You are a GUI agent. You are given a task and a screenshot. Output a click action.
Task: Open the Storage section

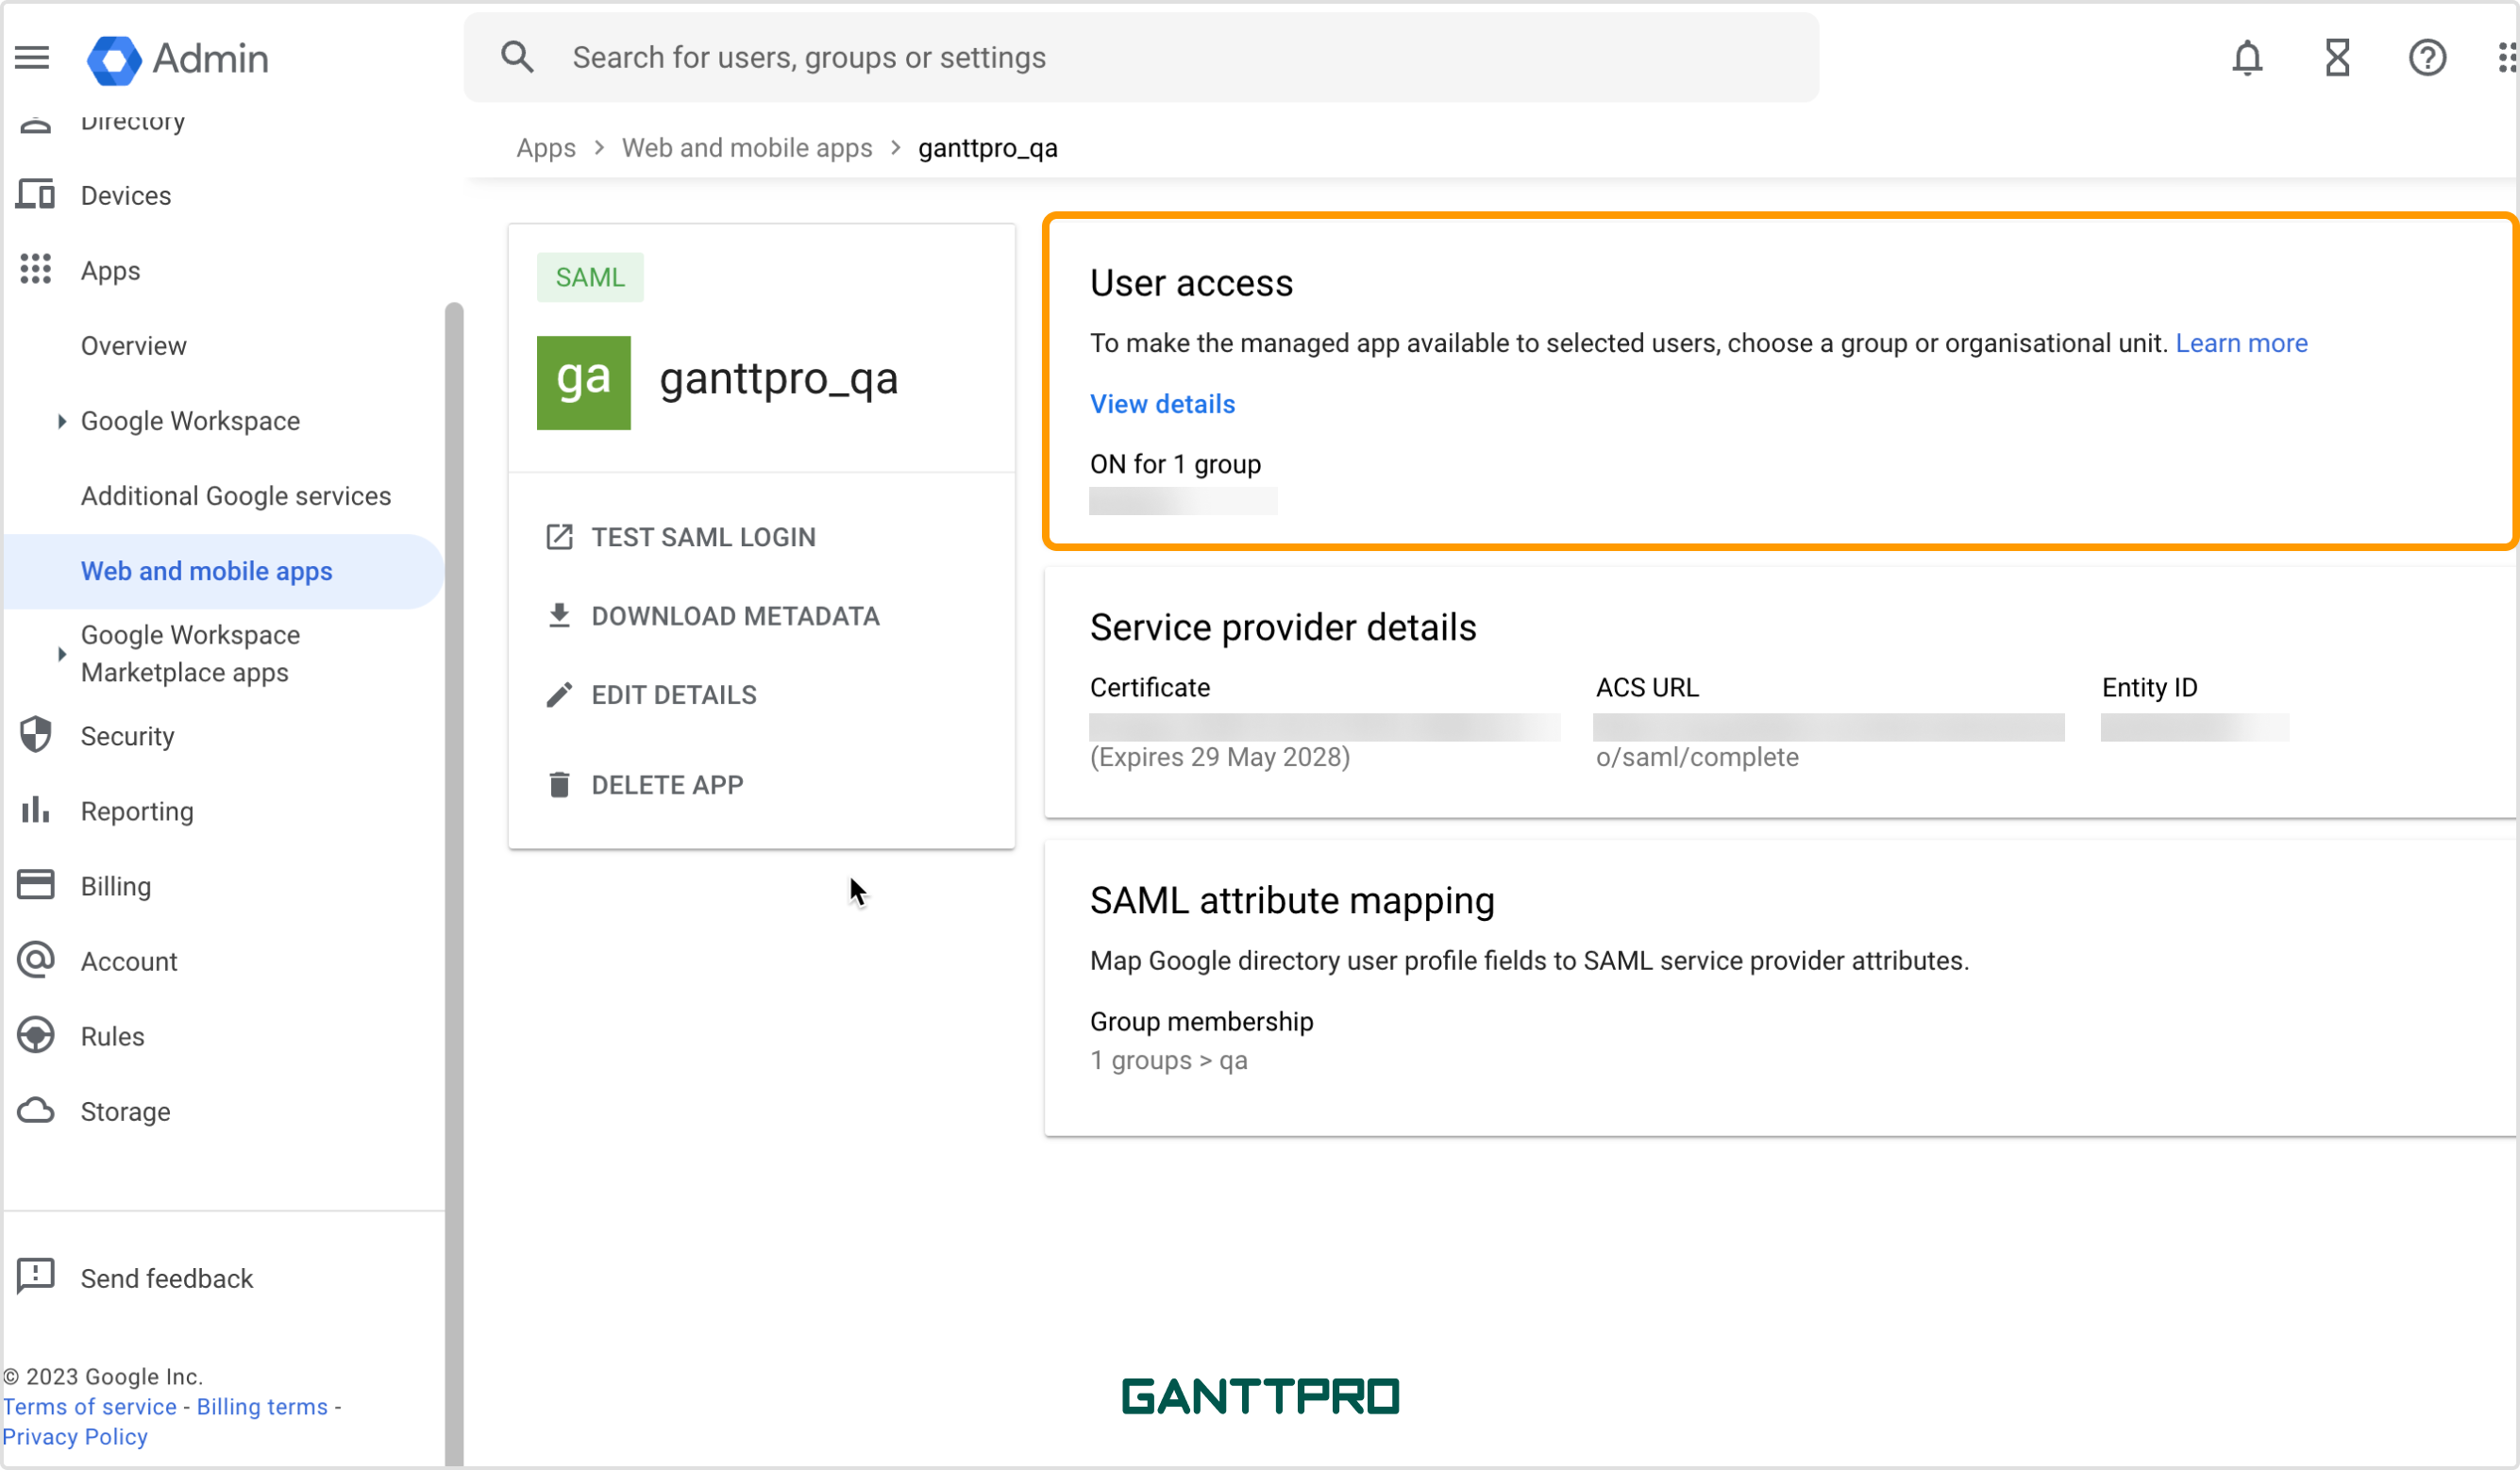coord(126,1111)
